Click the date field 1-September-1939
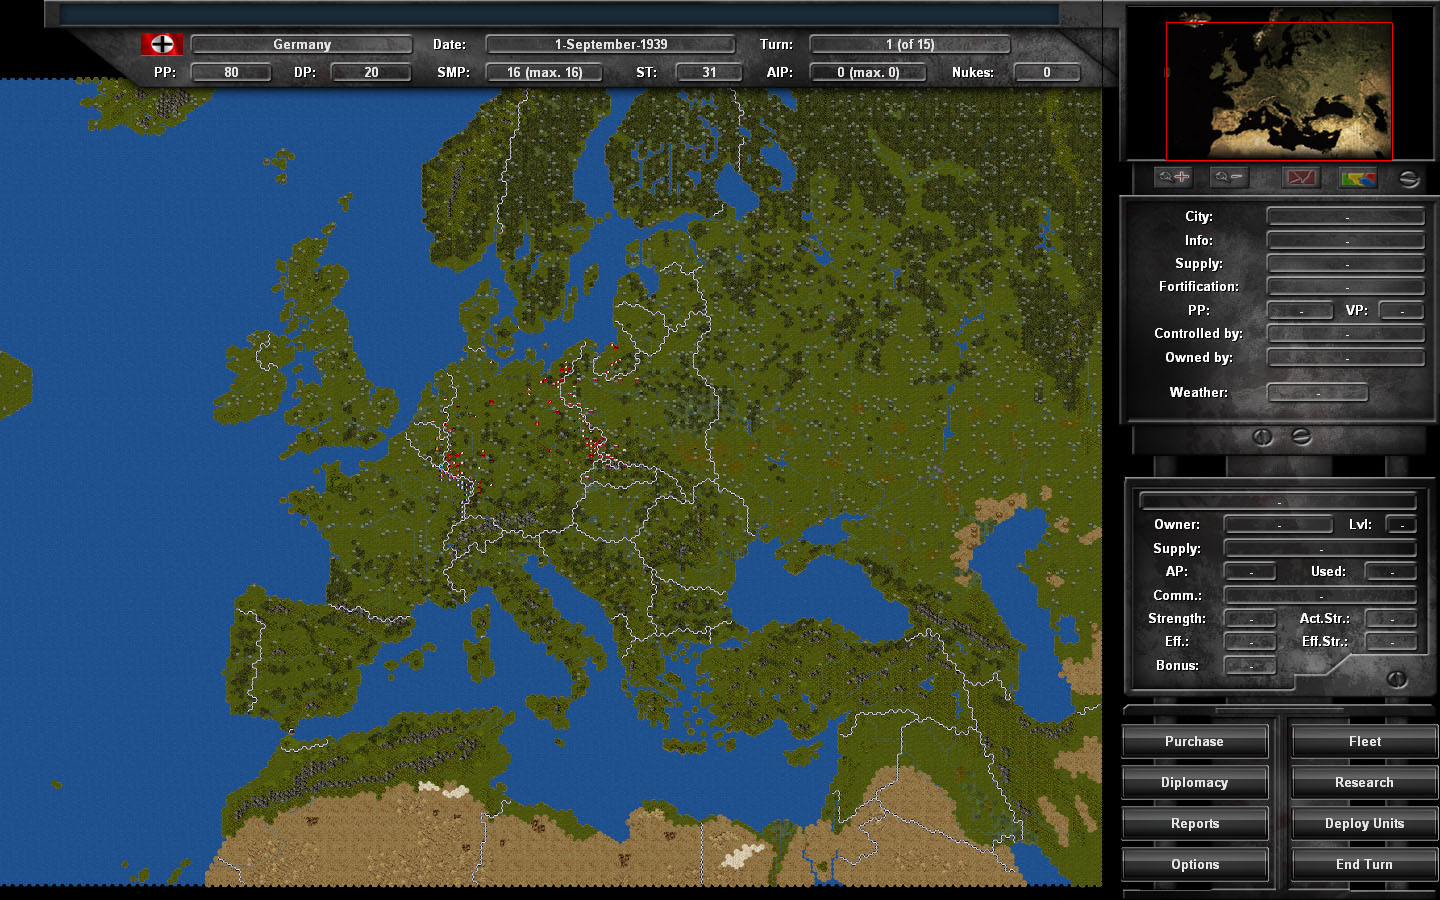1440x900 pixels. click(610, 44)
